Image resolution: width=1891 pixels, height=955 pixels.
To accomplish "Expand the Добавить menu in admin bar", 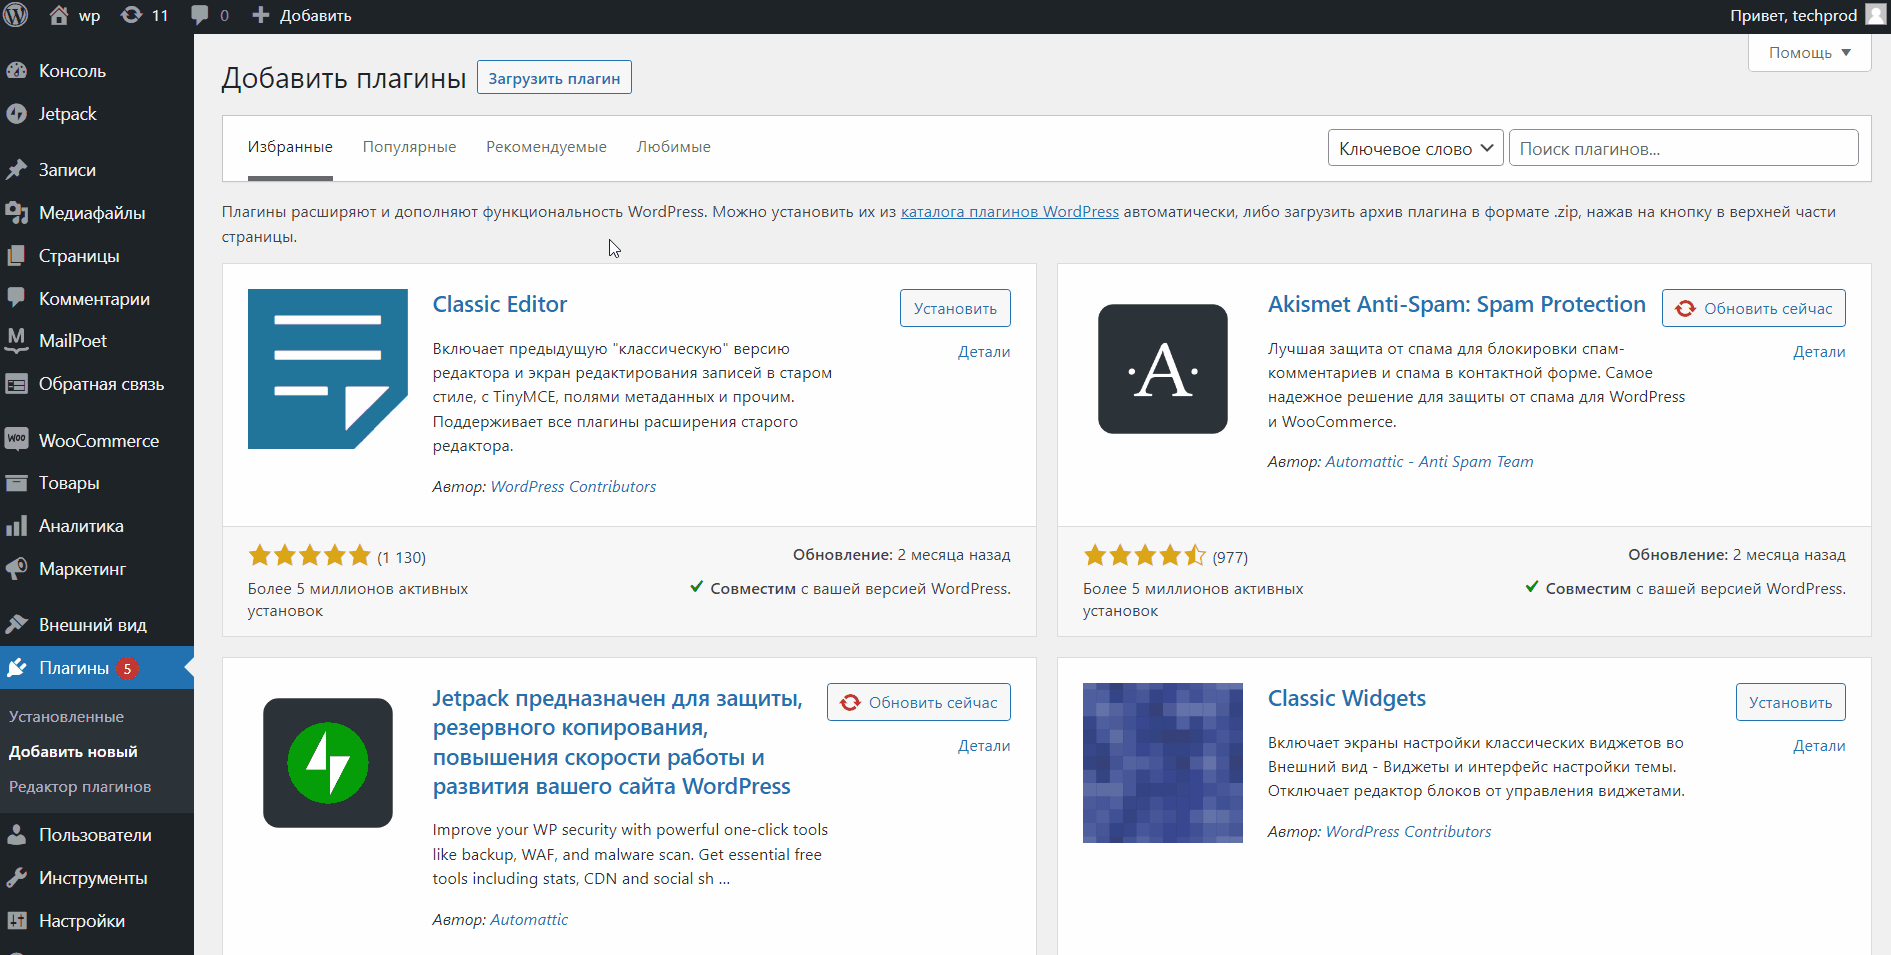I will (x=302, y=15).
